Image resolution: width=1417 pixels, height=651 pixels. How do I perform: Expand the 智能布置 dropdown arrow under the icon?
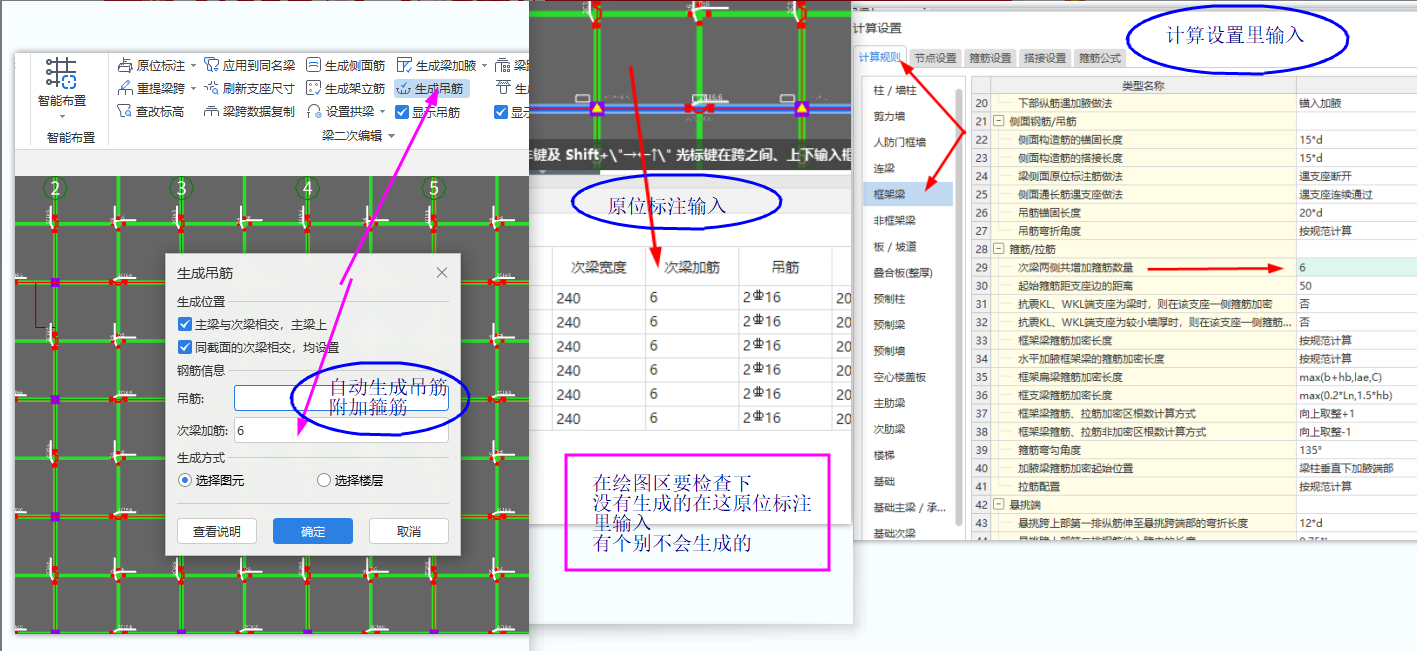(61, 115)
